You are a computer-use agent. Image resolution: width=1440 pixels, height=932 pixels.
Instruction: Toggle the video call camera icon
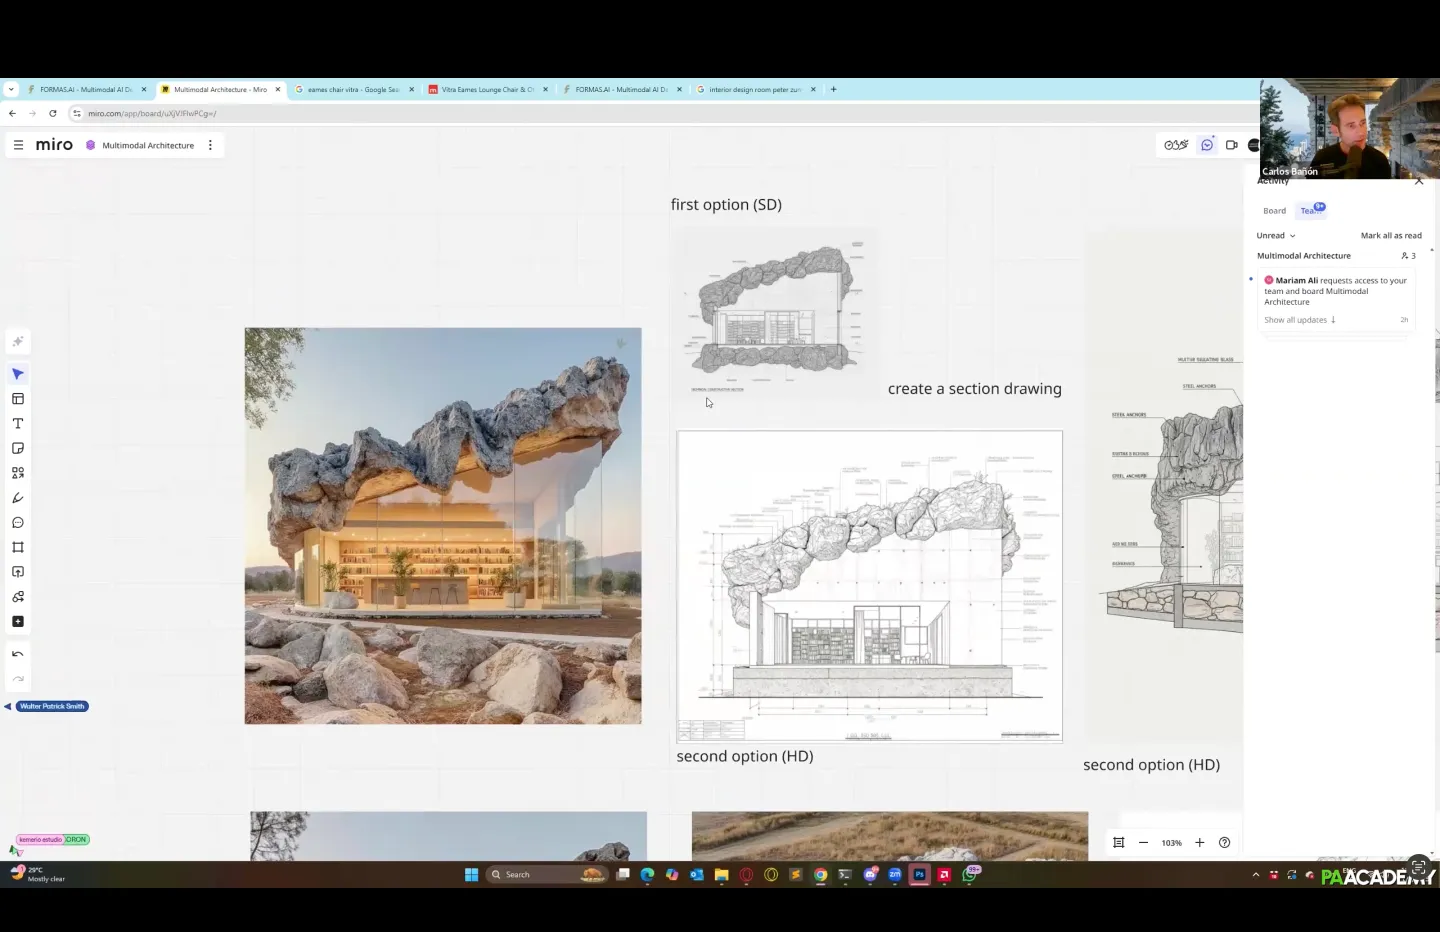[x=1231, y=145]
